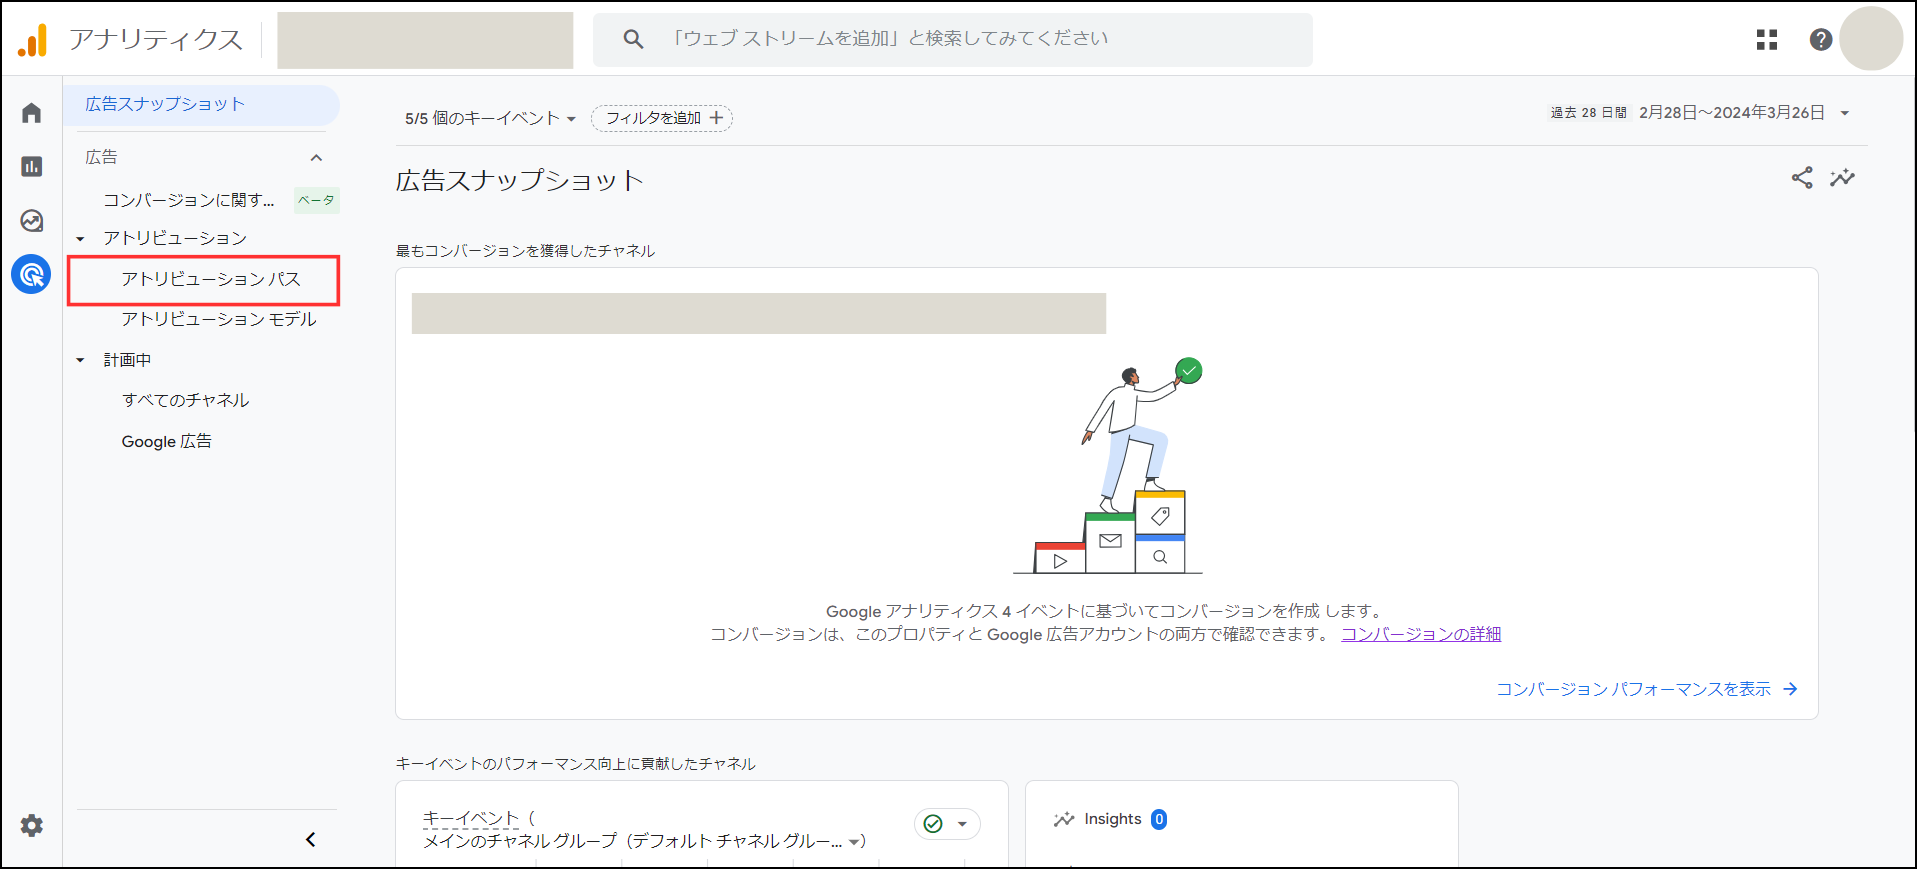Open アトリビューション モデル
Image resolution: width=1917 pixels, height=869 pixels.
219,319
